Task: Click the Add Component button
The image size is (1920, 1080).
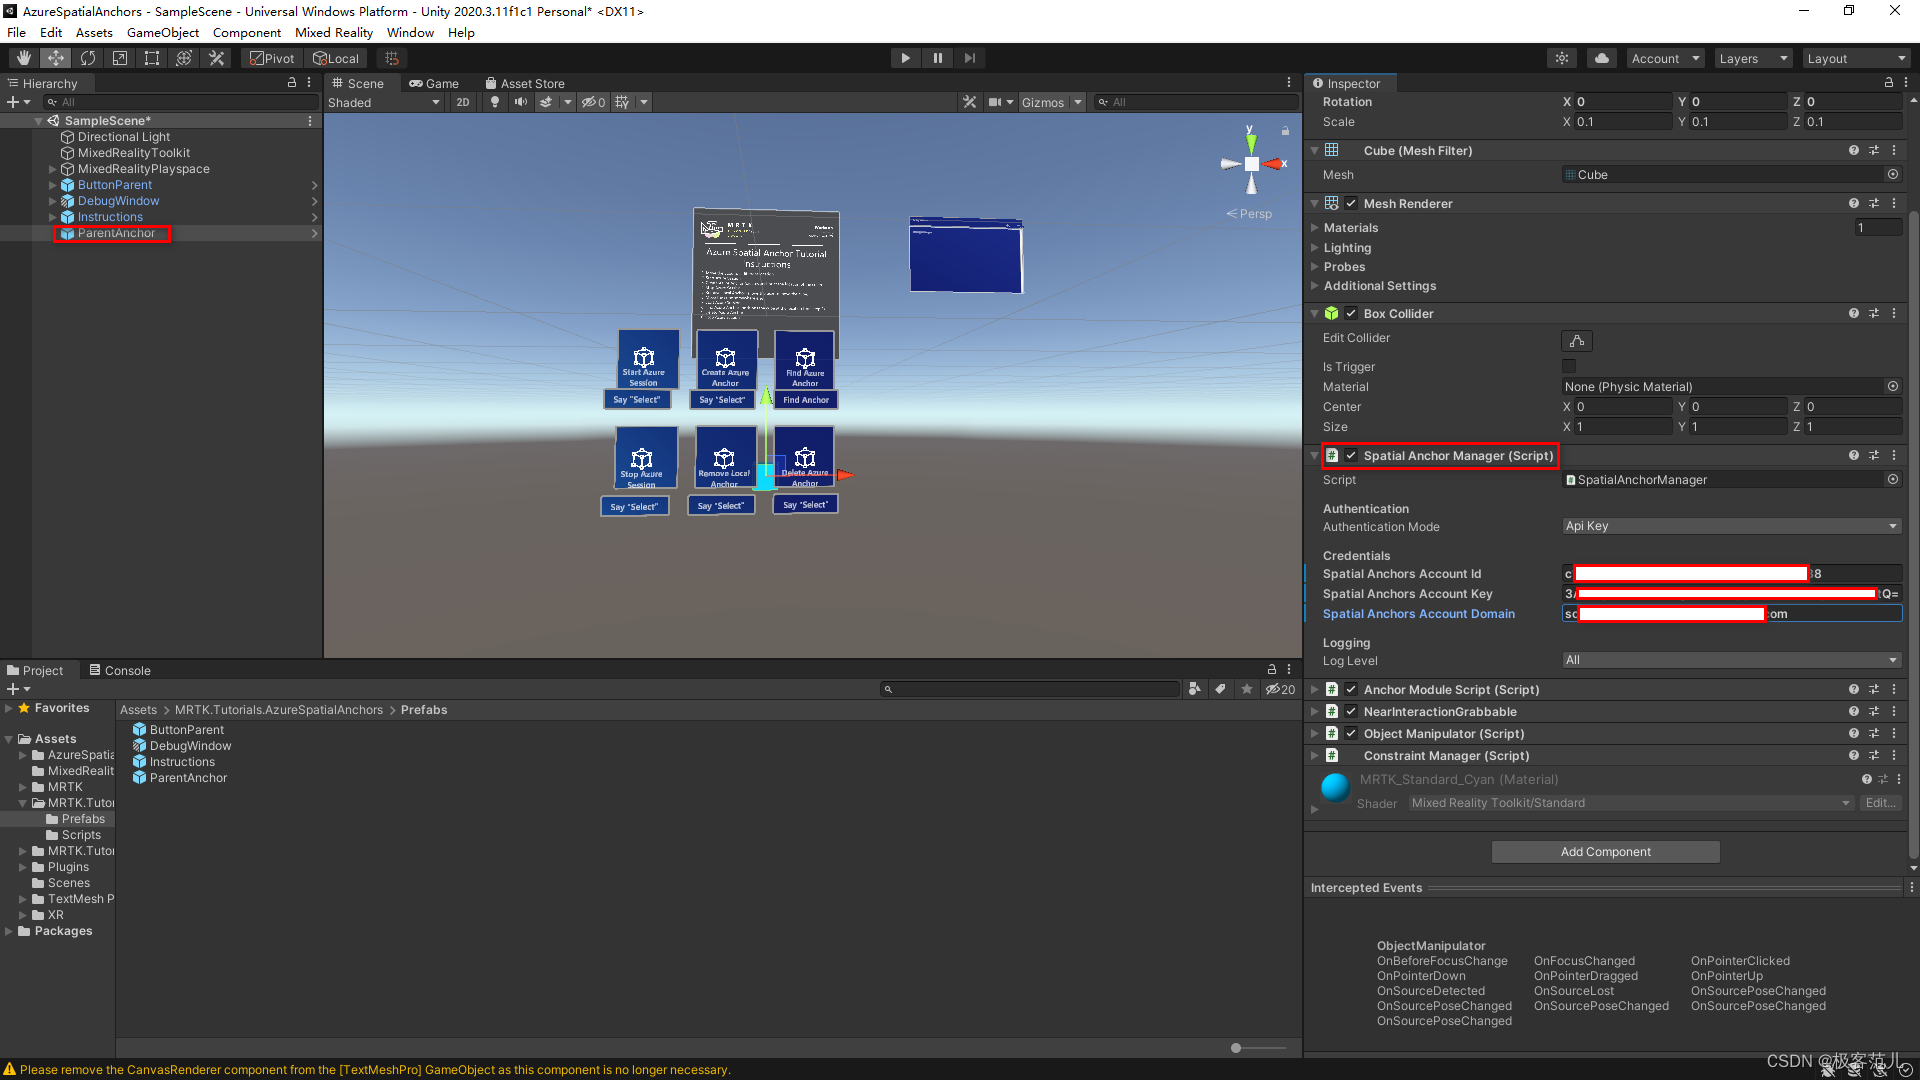Action: [x=1605, y=851]
